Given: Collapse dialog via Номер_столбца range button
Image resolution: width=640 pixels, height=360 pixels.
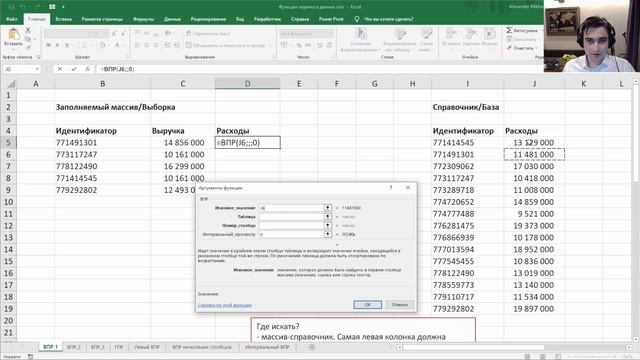Looking at the screenshot, I should [x=327, y=225].
